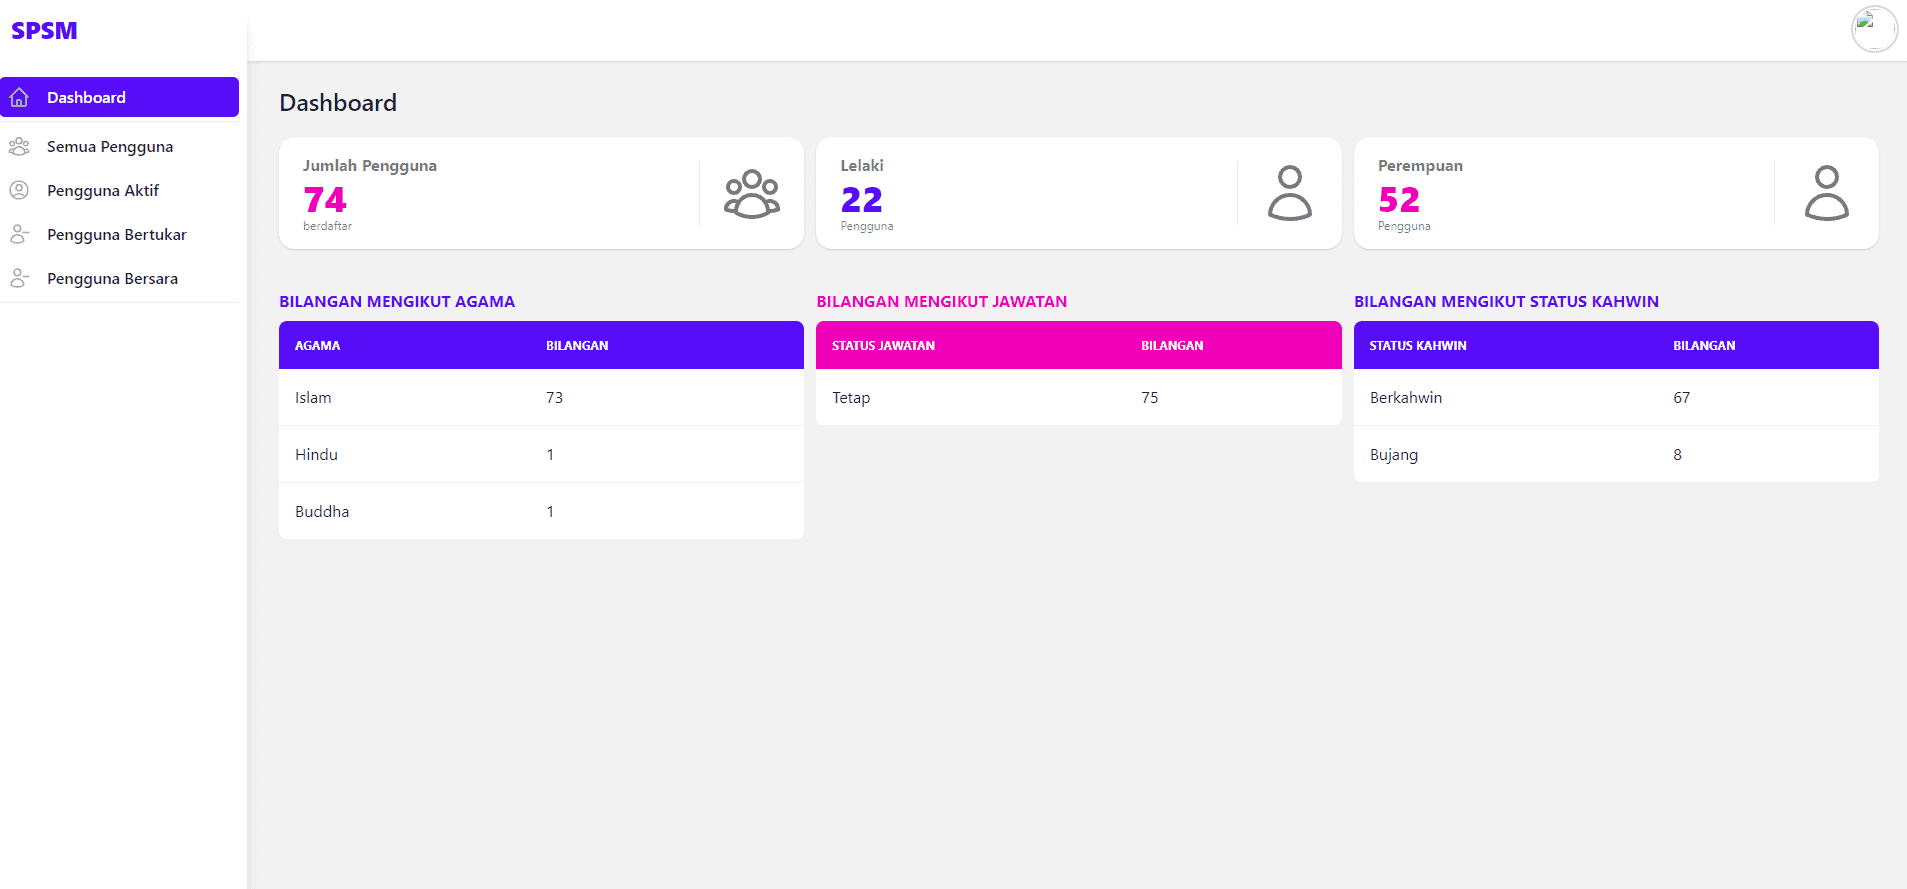Select the Berkahwin row in status table

pos(1616,397)
